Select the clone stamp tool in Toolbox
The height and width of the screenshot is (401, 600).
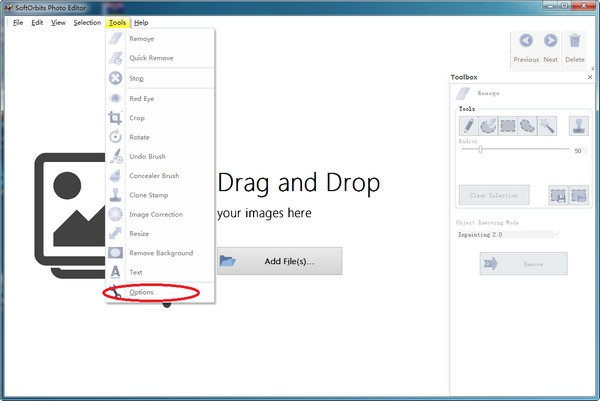(x=579, y=126)
